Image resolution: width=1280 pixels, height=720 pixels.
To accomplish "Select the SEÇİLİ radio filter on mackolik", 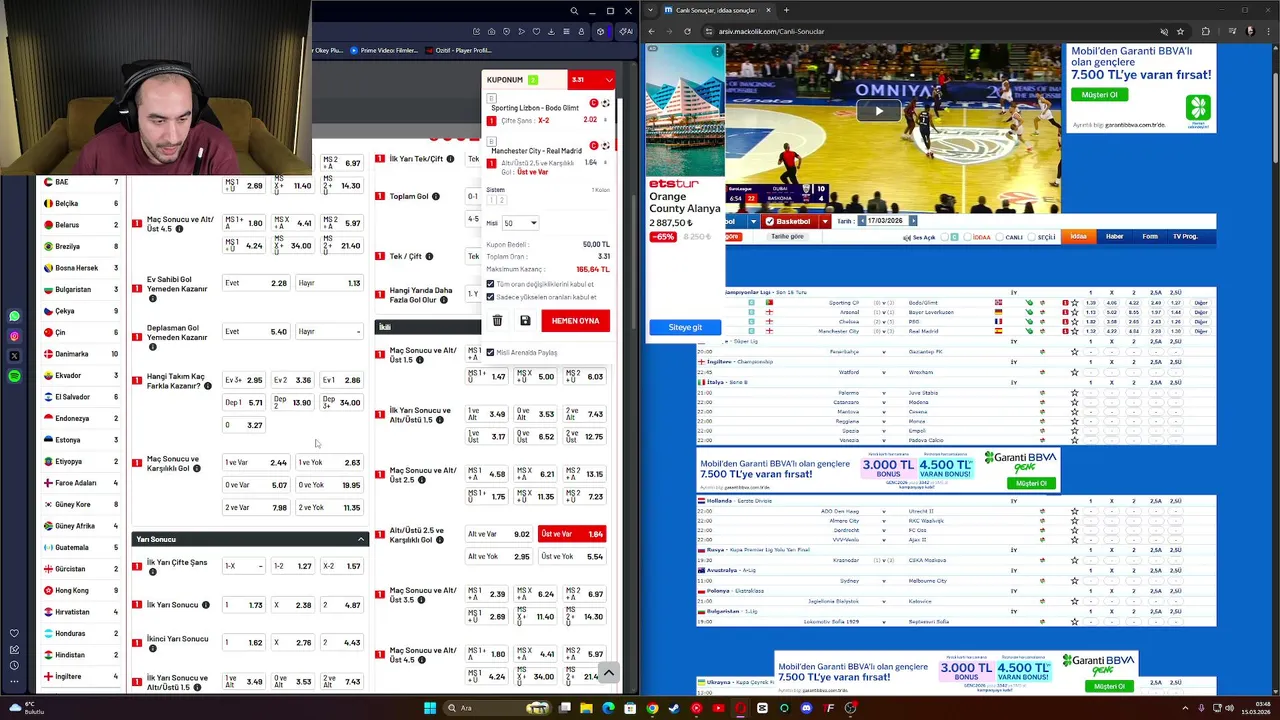I will (x=1032, y=237).
